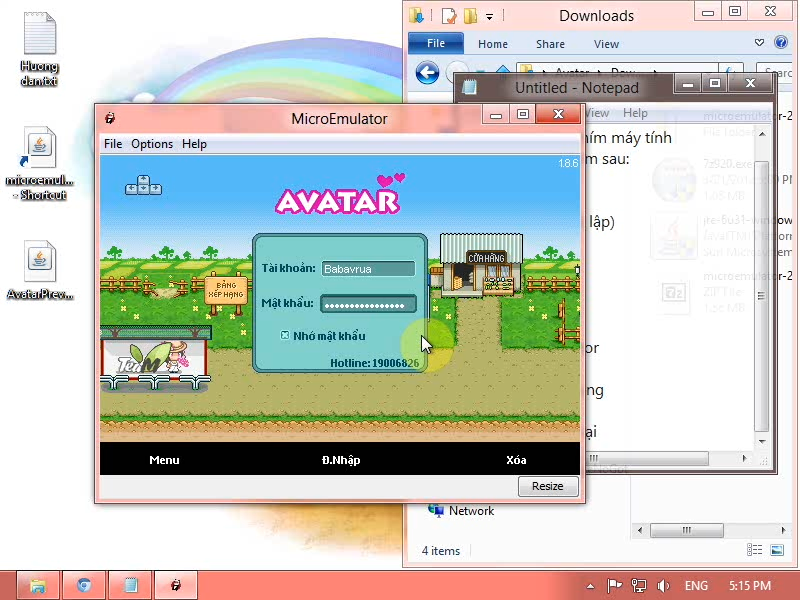Open Help icon in Downloads window
The image size is (800, 600).
[781, 42]
